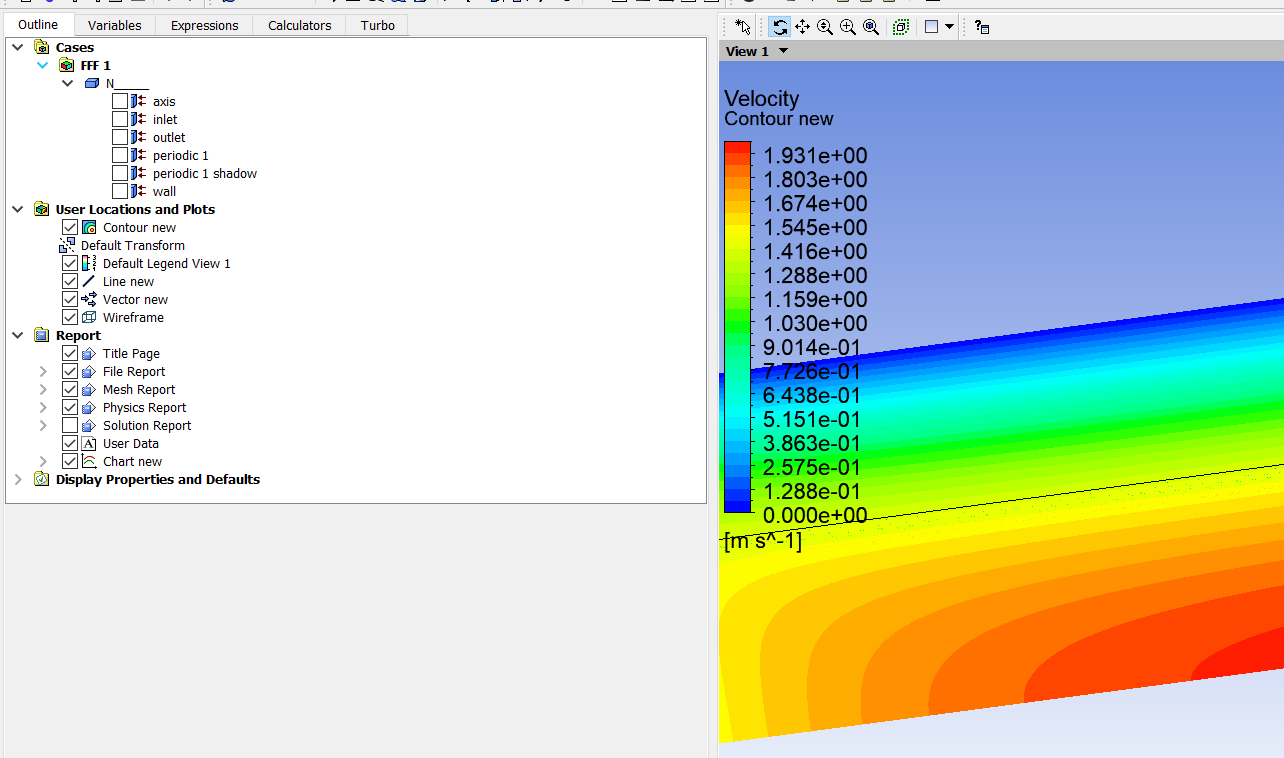
Task: Check the wall boundary checkbox
Action: (120, 192)
